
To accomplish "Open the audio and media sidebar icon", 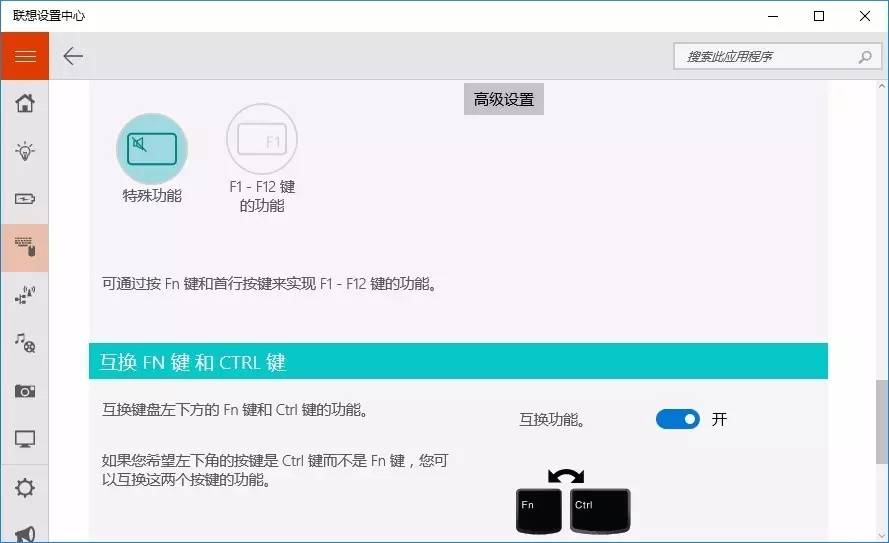I will click(x=24, y=343).
